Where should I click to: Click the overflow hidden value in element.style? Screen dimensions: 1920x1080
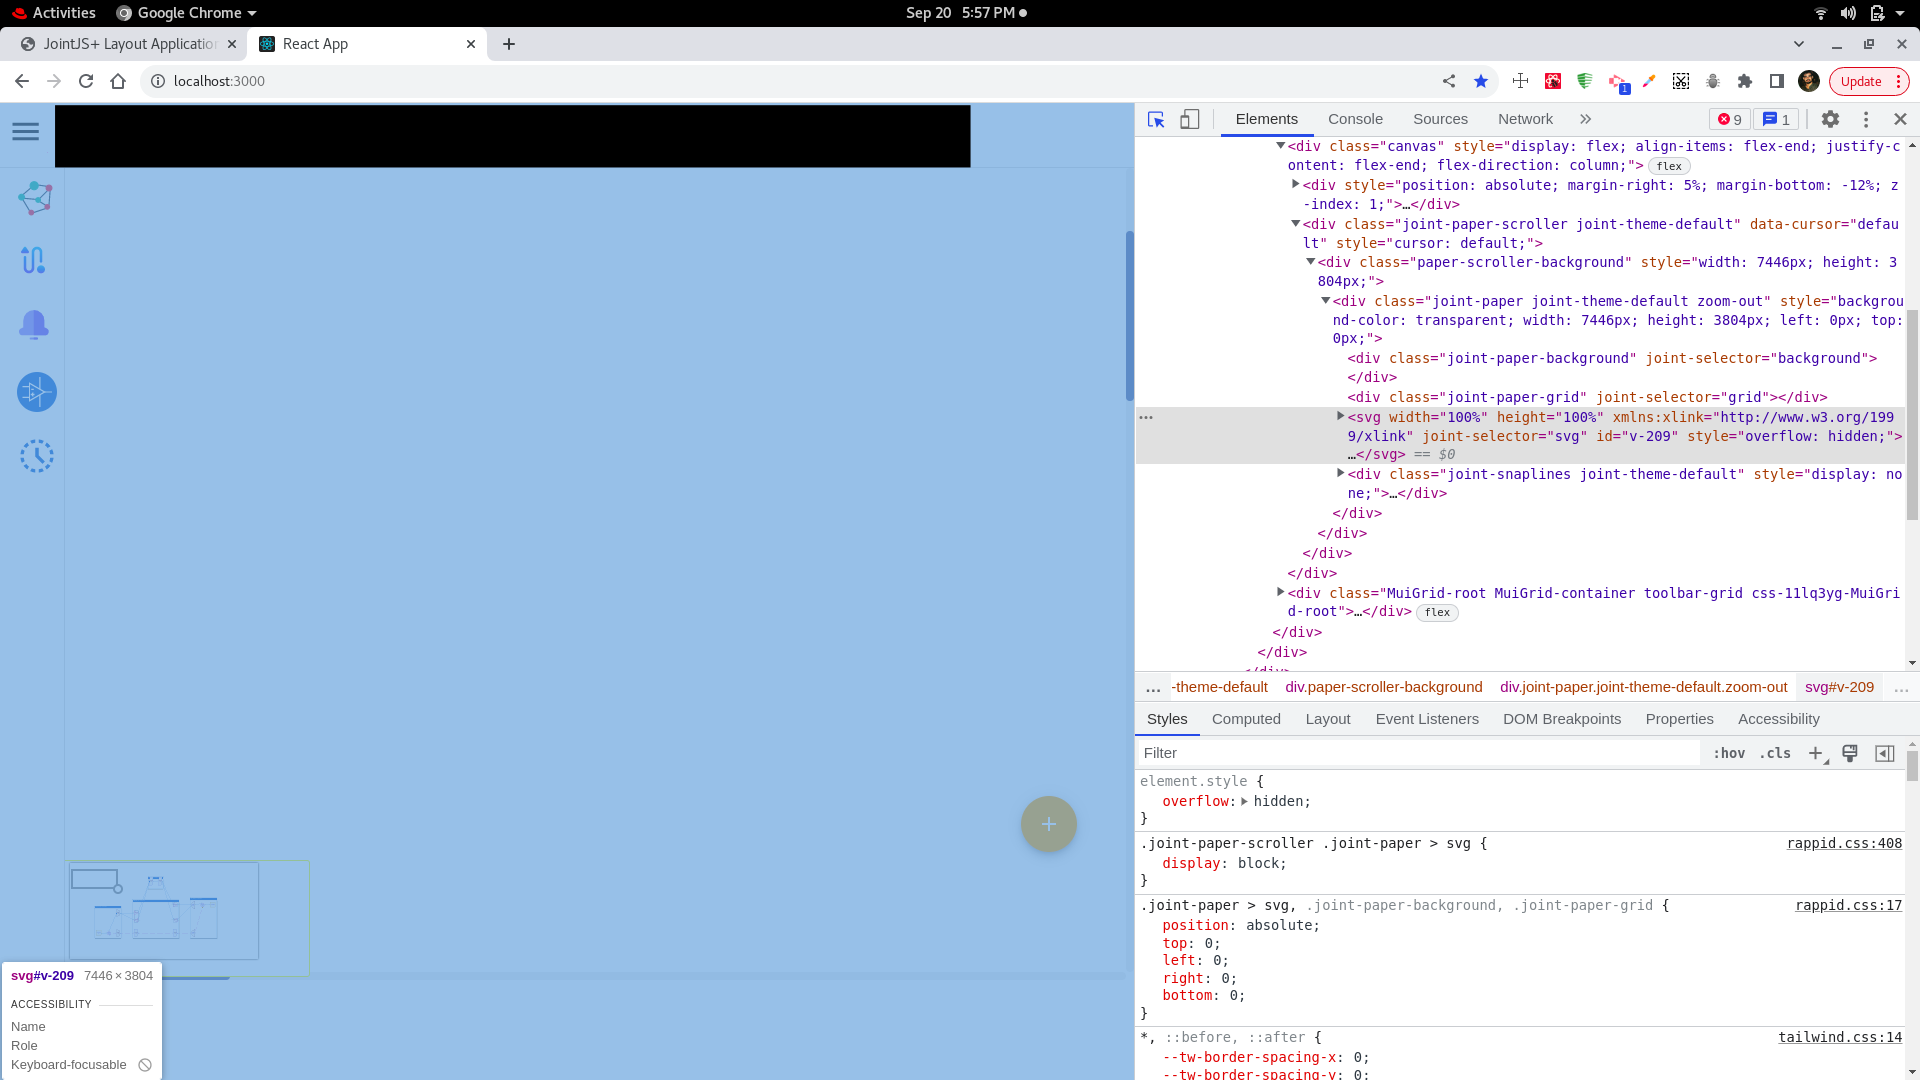coord(1281,801)
